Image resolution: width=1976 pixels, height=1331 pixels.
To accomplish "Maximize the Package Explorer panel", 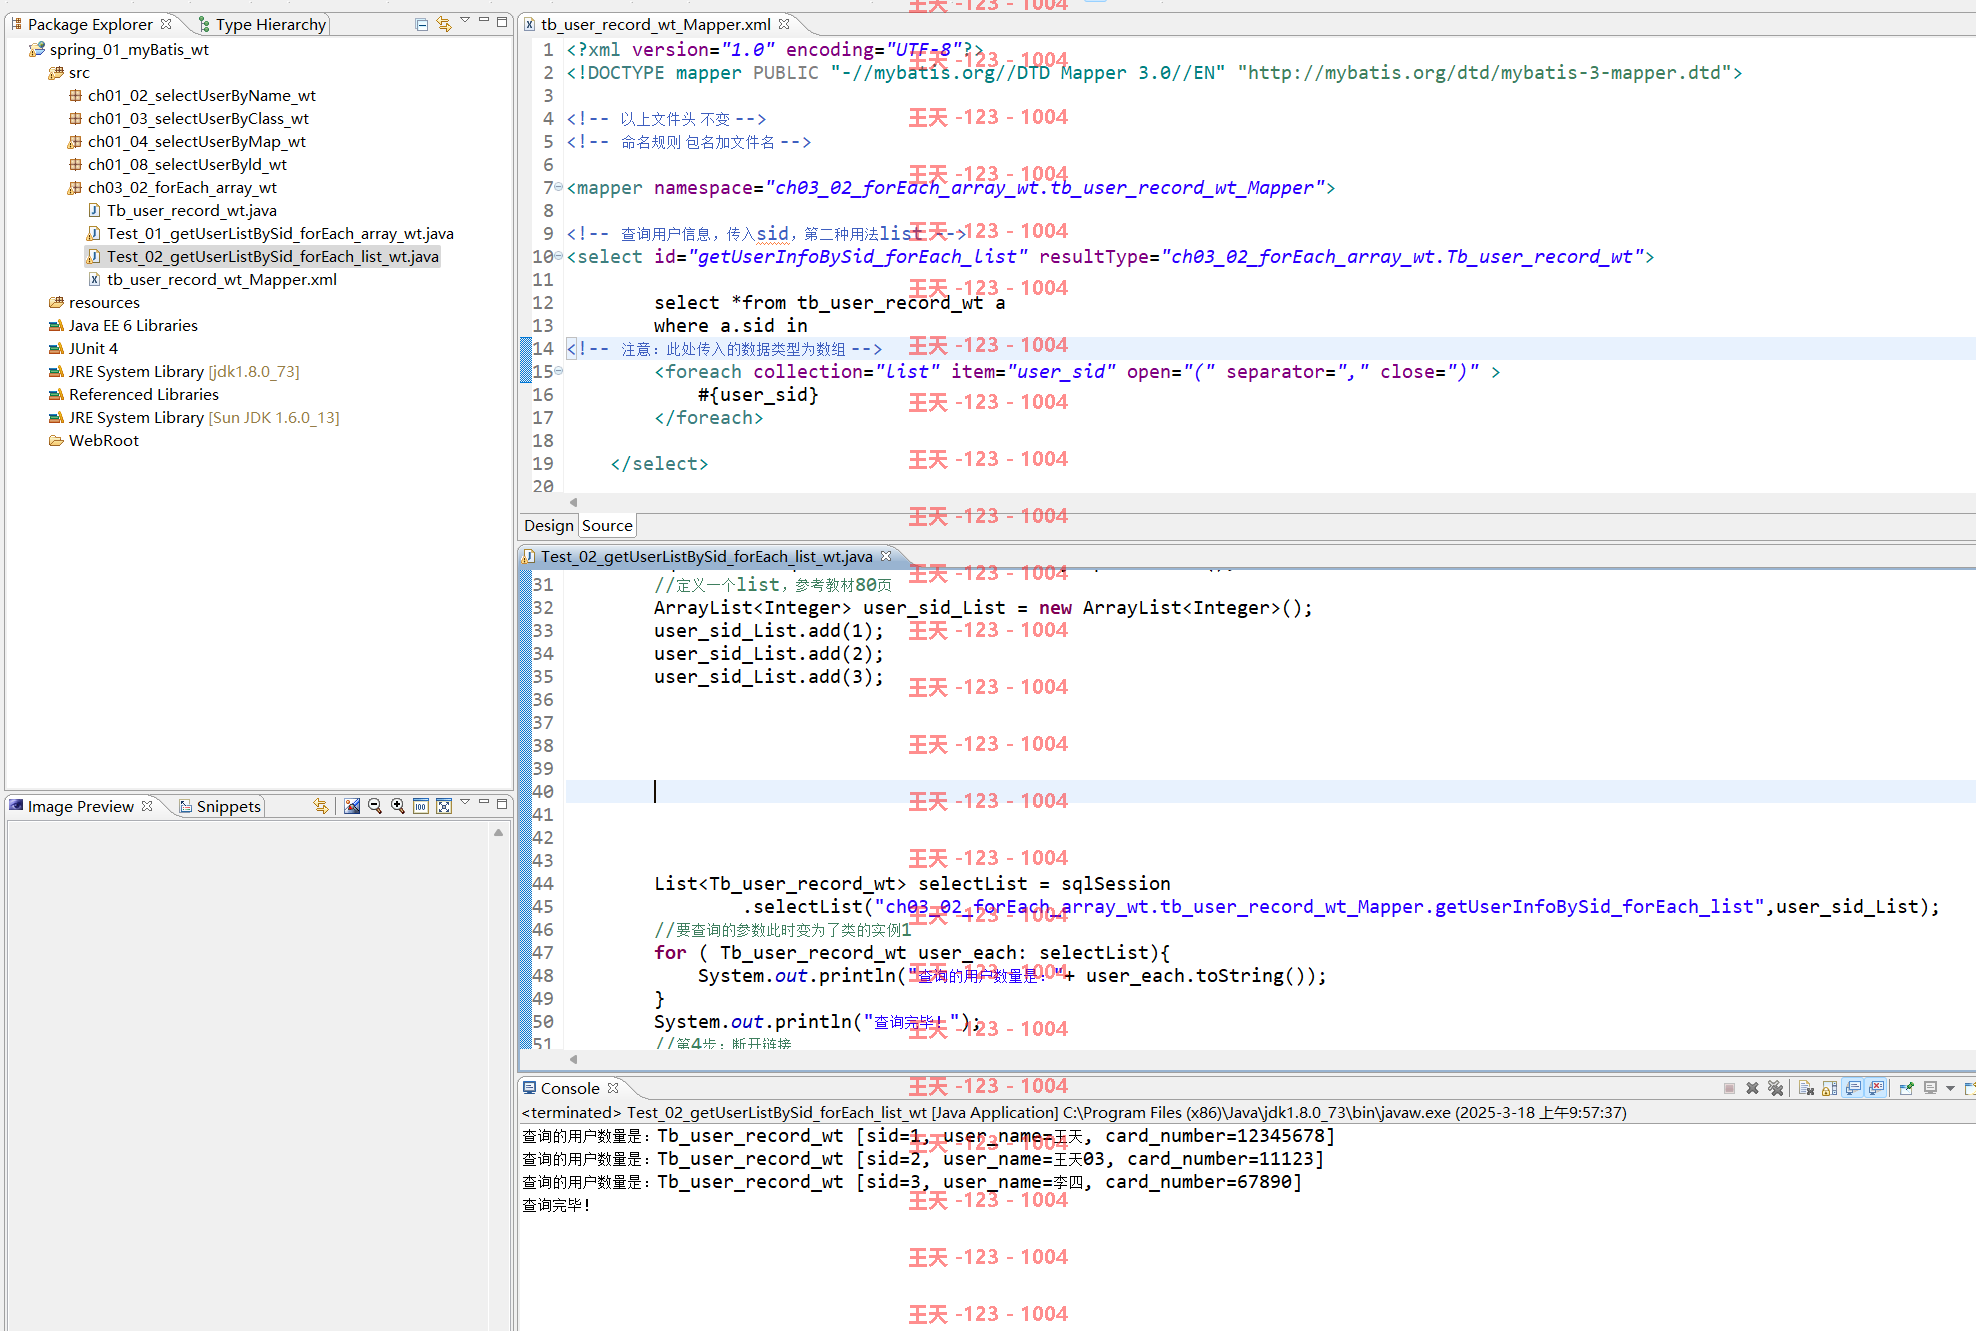I will [x=502, y=21].
